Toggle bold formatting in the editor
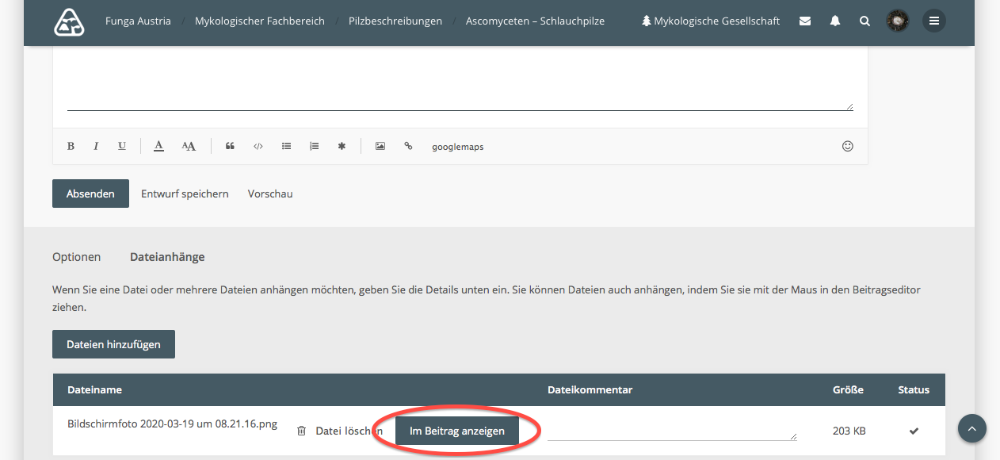Image resolution: width=1000 pixels, height=460 pixels. click(71, 146)
